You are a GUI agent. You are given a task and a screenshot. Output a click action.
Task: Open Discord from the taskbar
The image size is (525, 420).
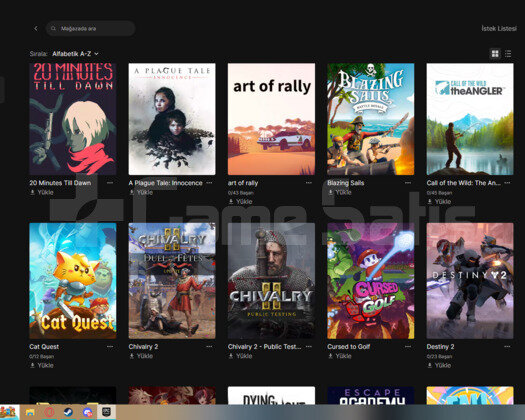88,412
